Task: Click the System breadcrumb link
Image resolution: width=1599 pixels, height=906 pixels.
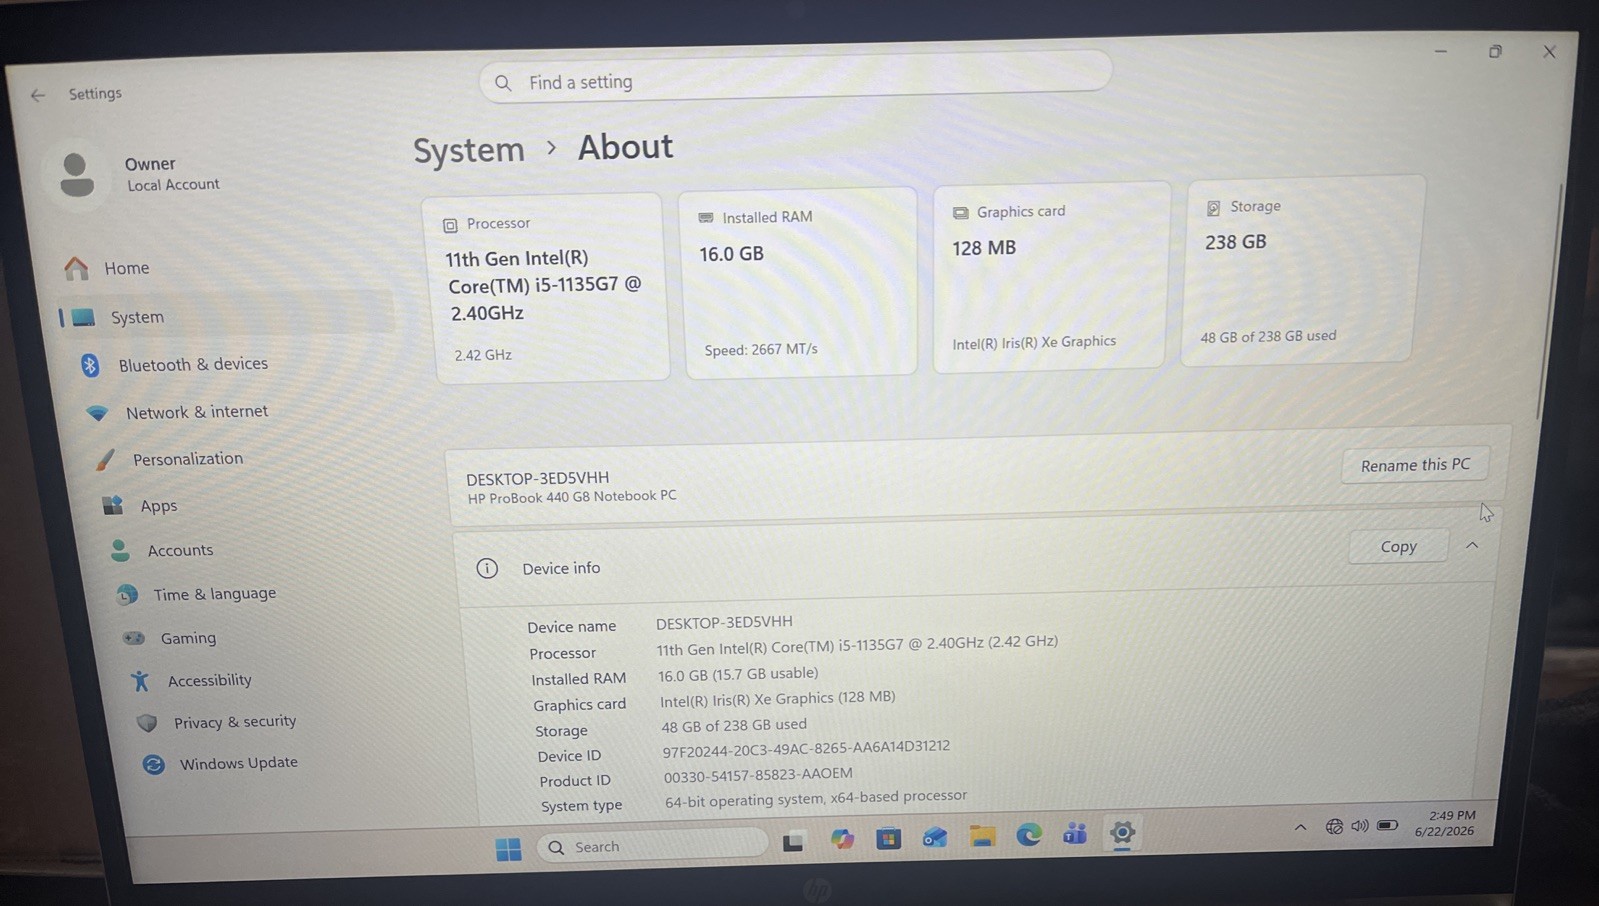Action: pyautogui.click(x=469, y=150)
